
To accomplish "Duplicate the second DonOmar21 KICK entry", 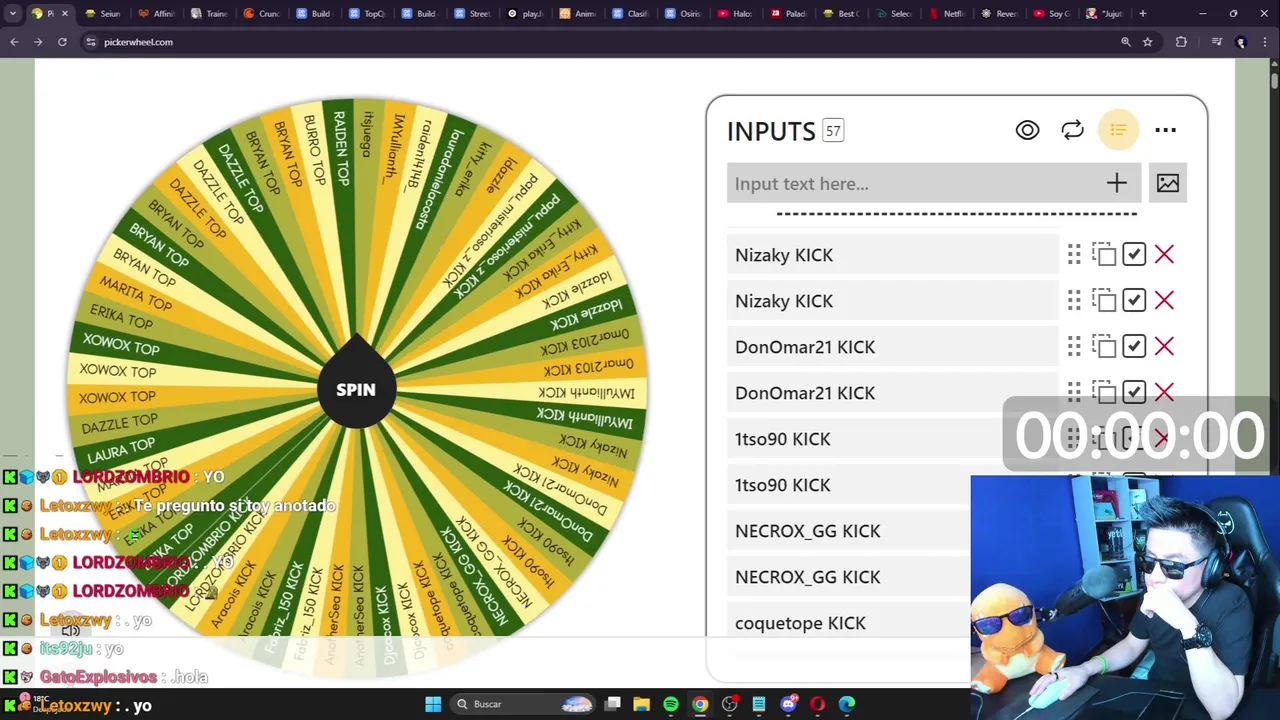I will [x=1104, y=392].
